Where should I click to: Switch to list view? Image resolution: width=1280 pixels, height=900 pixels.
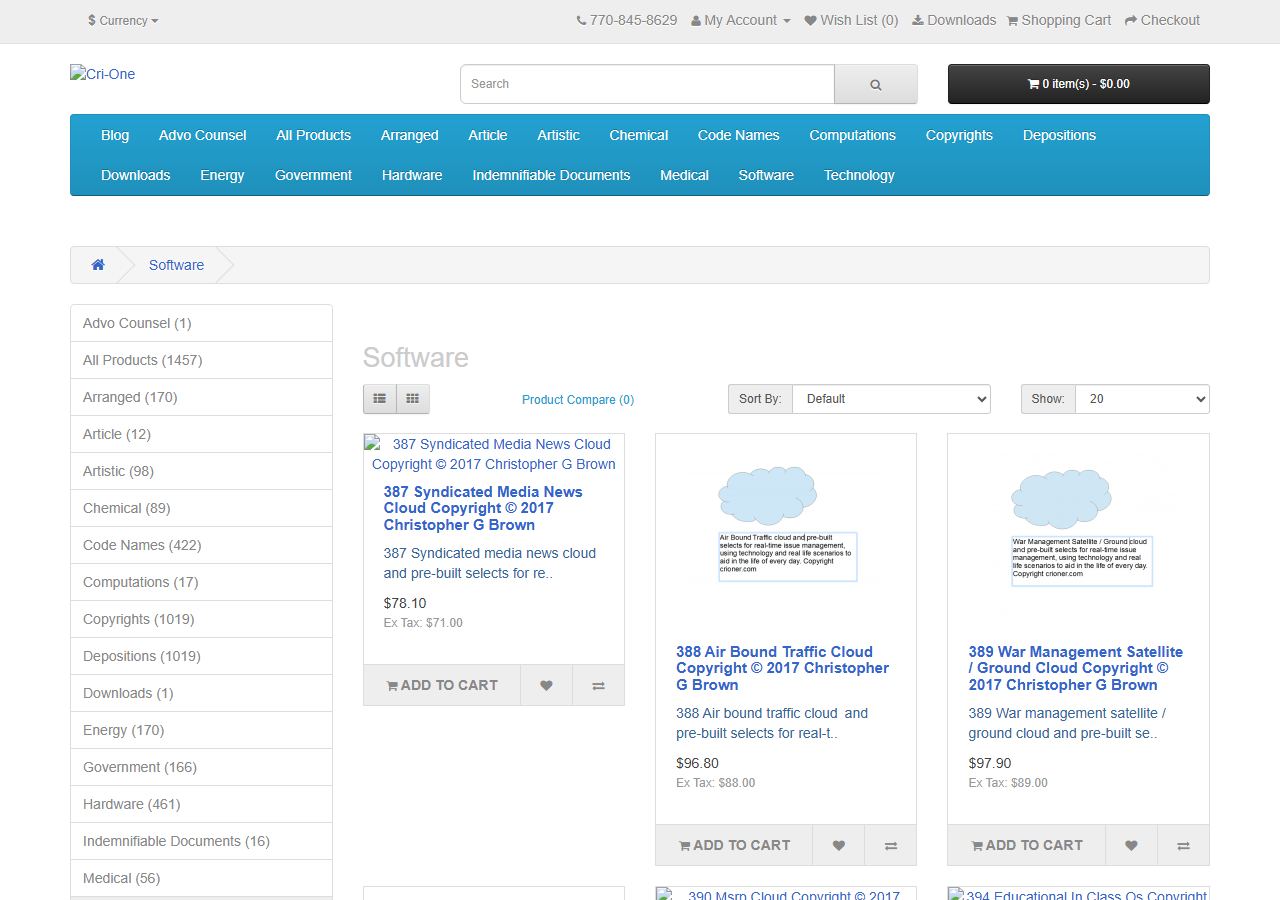pos(380,399)
